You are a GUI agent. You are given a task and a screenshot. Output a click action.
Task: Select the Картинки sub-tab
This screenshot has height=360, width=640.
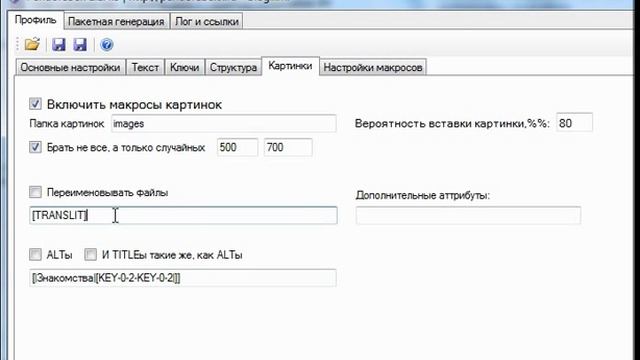(x=290, y=66)
